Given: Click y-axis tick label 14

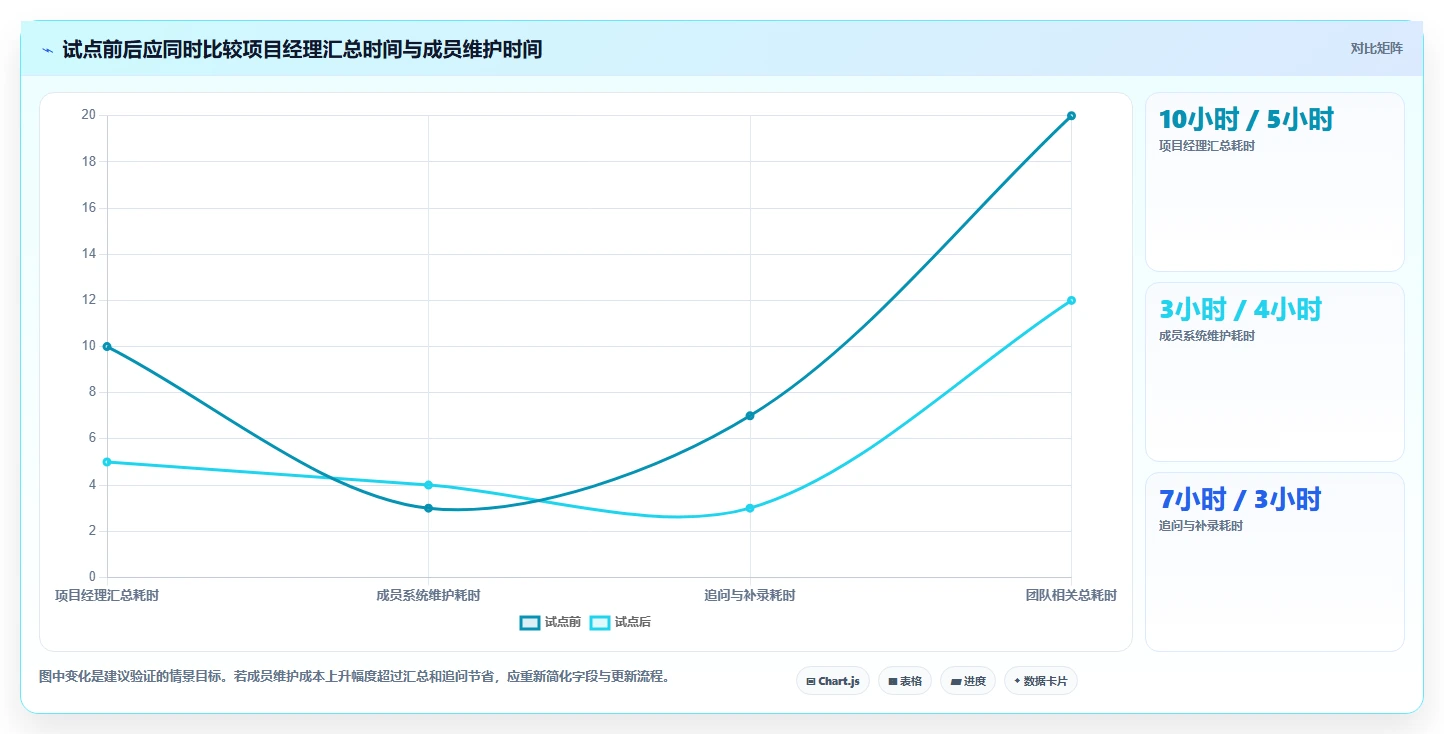Looking at the screenshot, I should 89,254.
